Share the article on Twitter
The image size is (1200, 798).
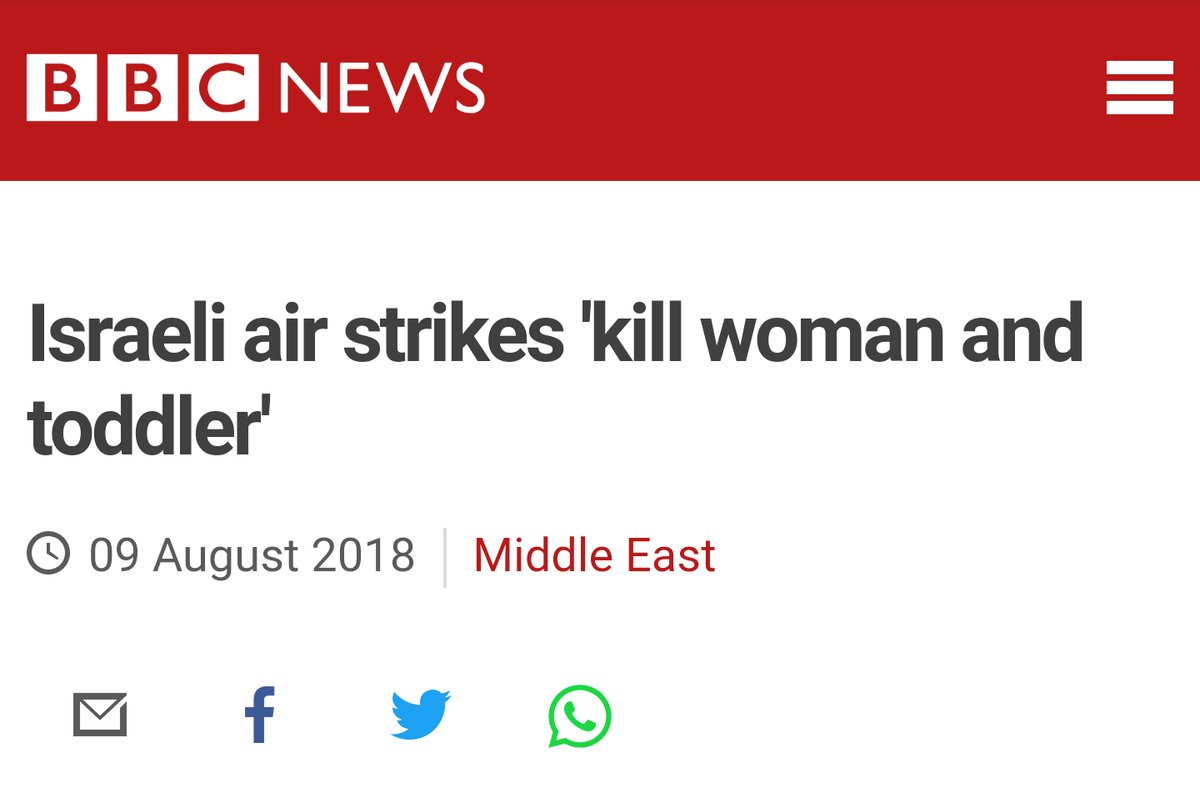click(420, 715)
